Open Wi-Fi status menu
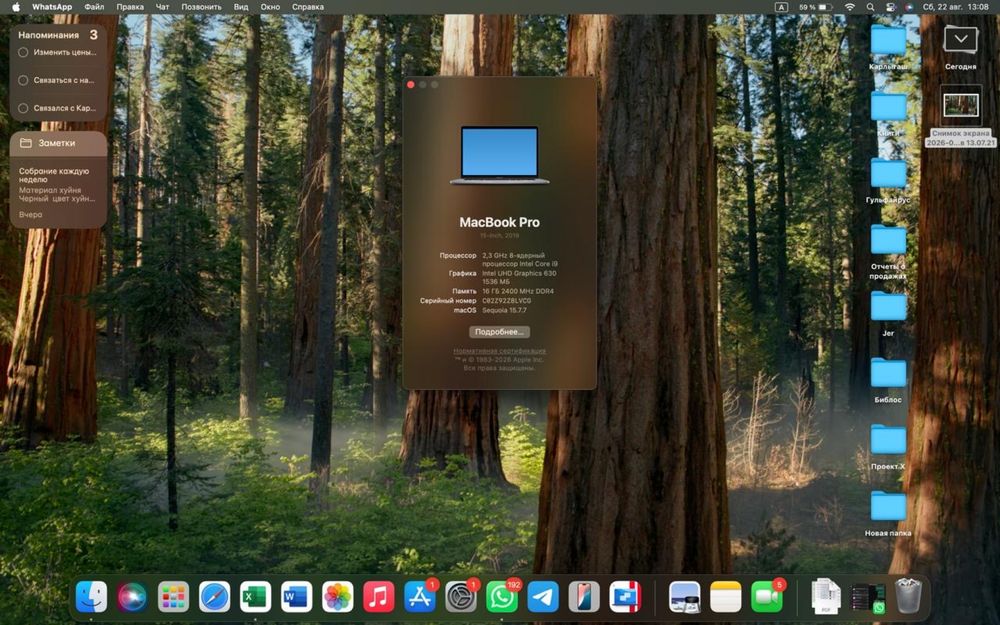This screenshot has width=1000, height=625. [849, 7]
